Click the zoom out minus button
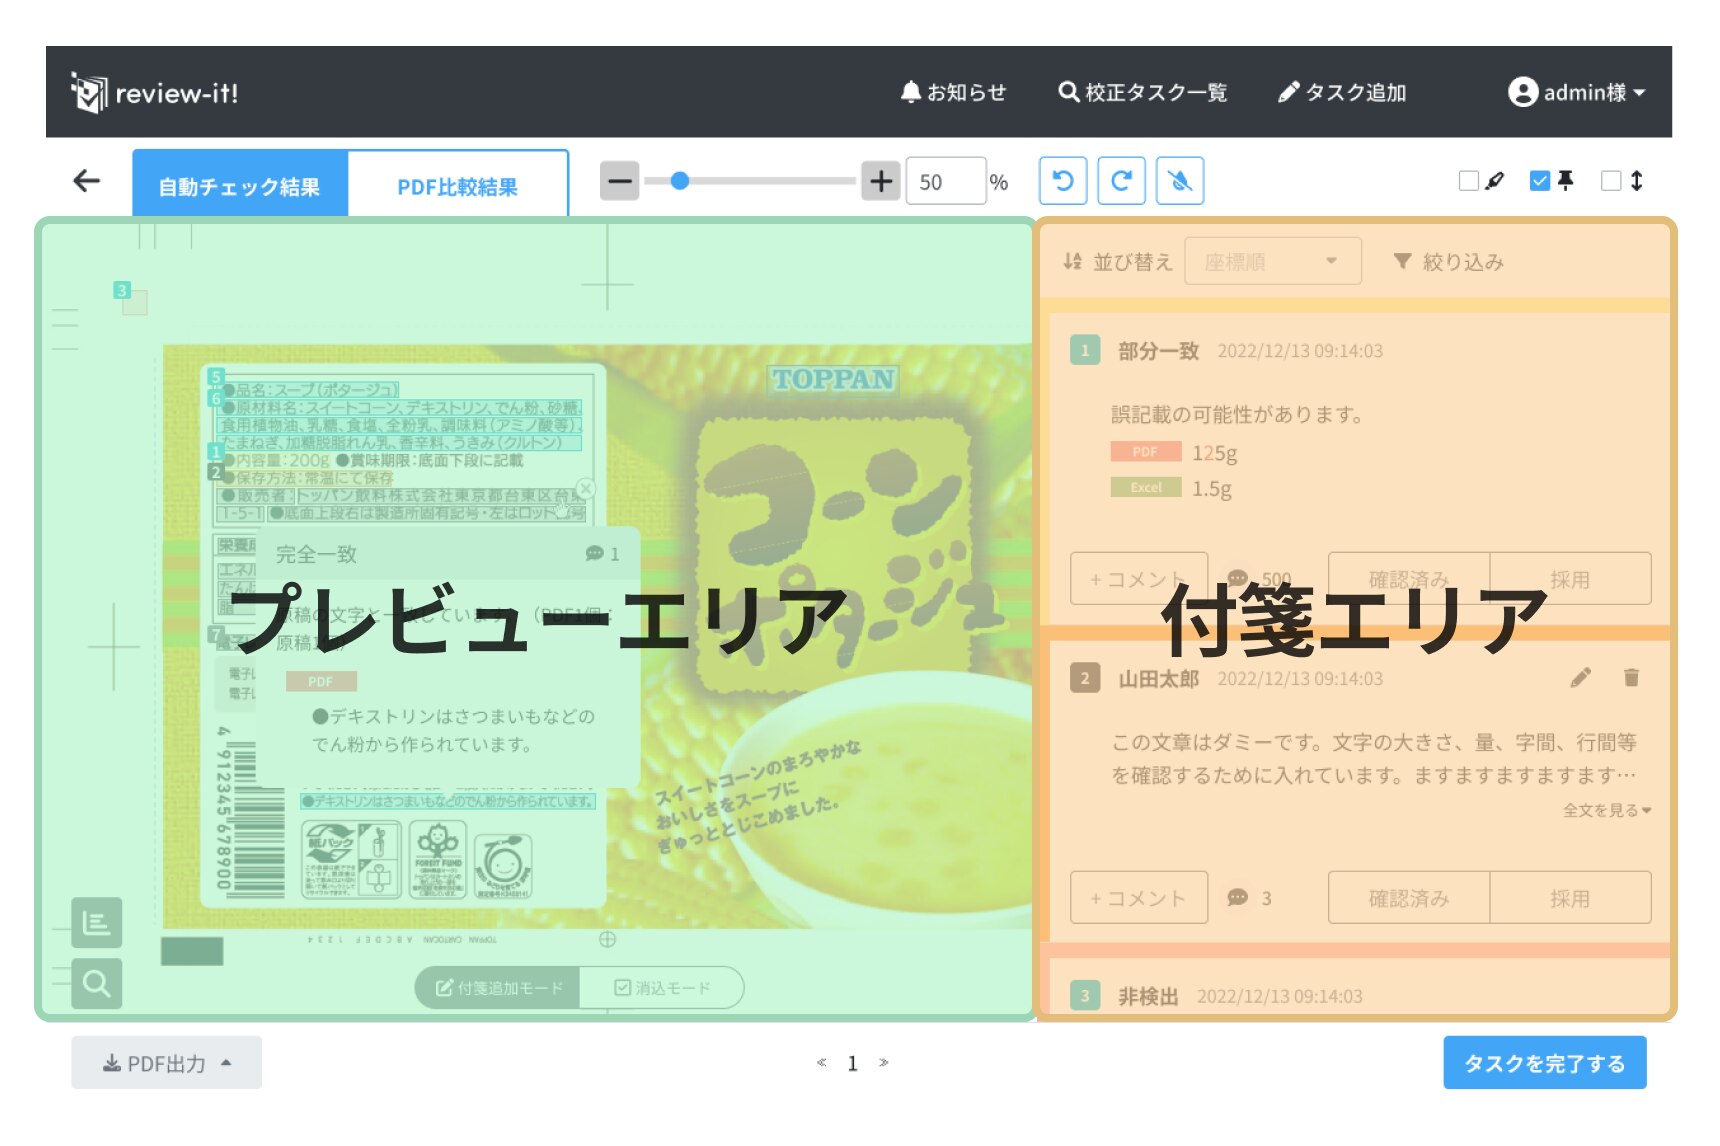The width and height of the screenshot is (1720, 1146). (x=620, y=181)
